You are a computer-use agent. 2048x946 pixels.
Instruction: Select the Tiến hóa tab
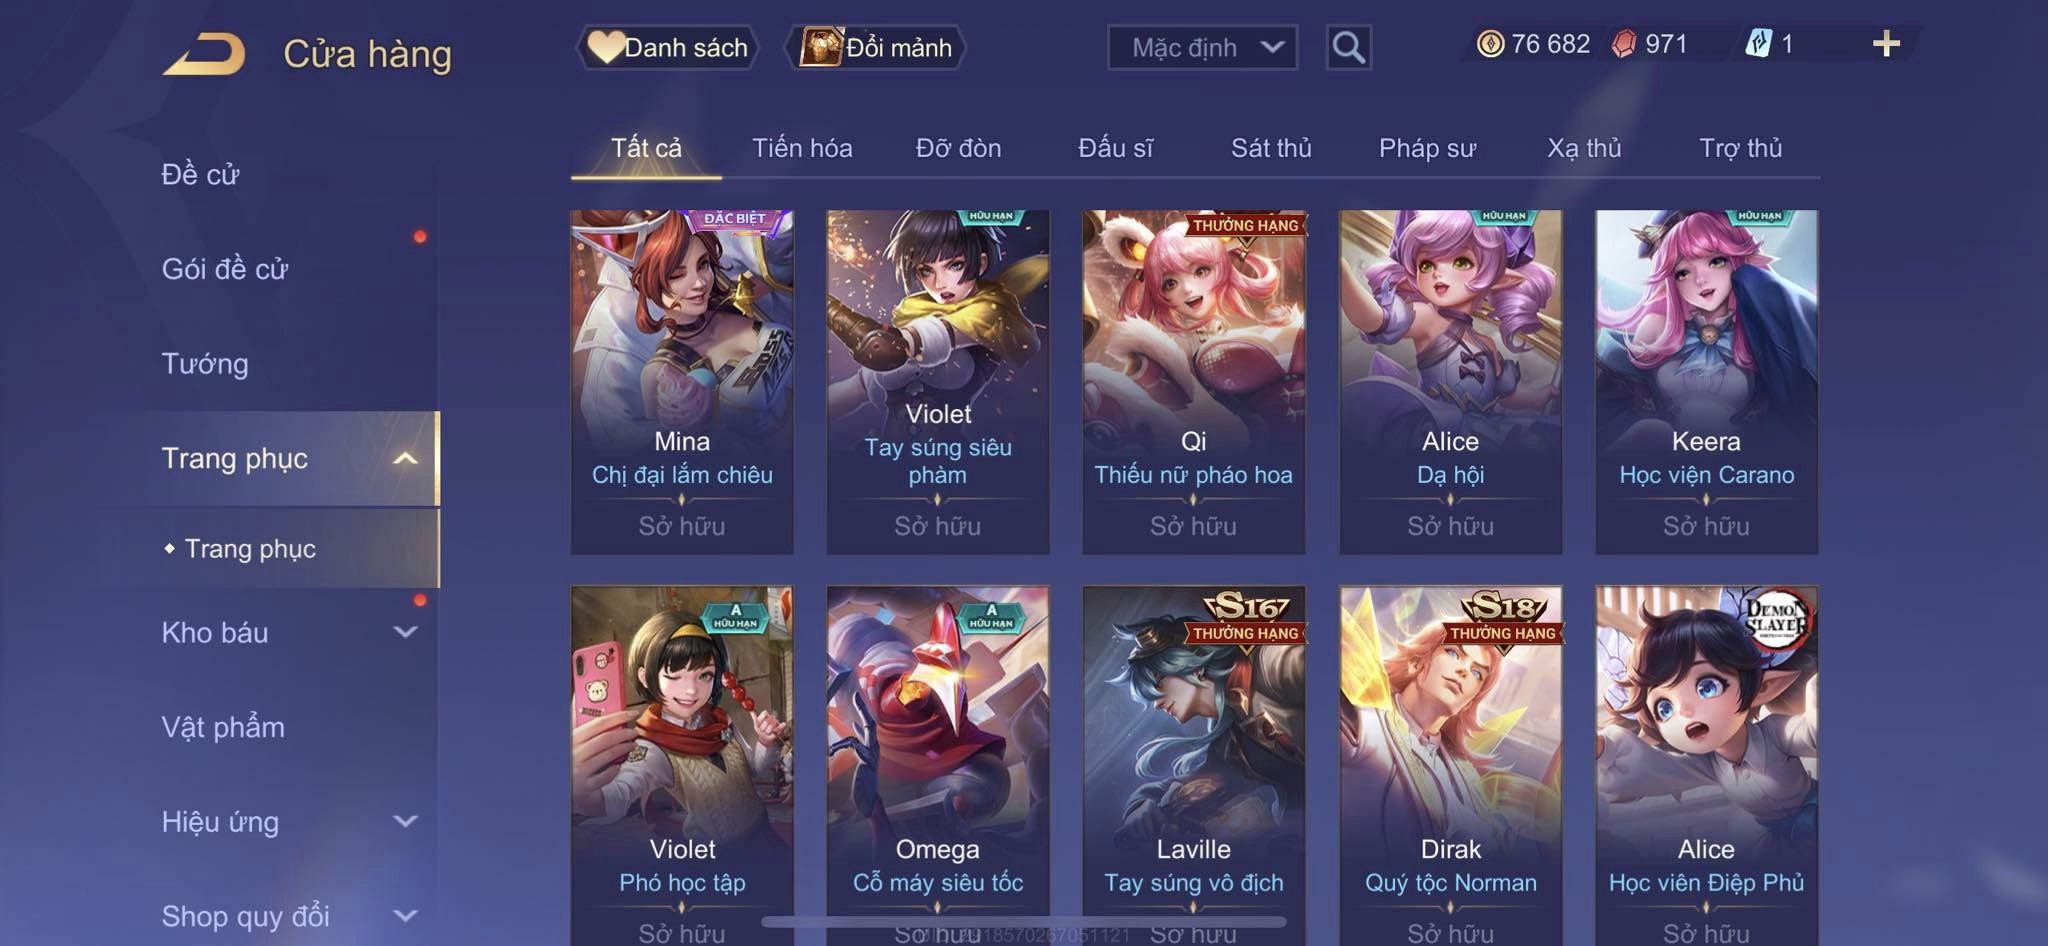click(x=802, y=148)
